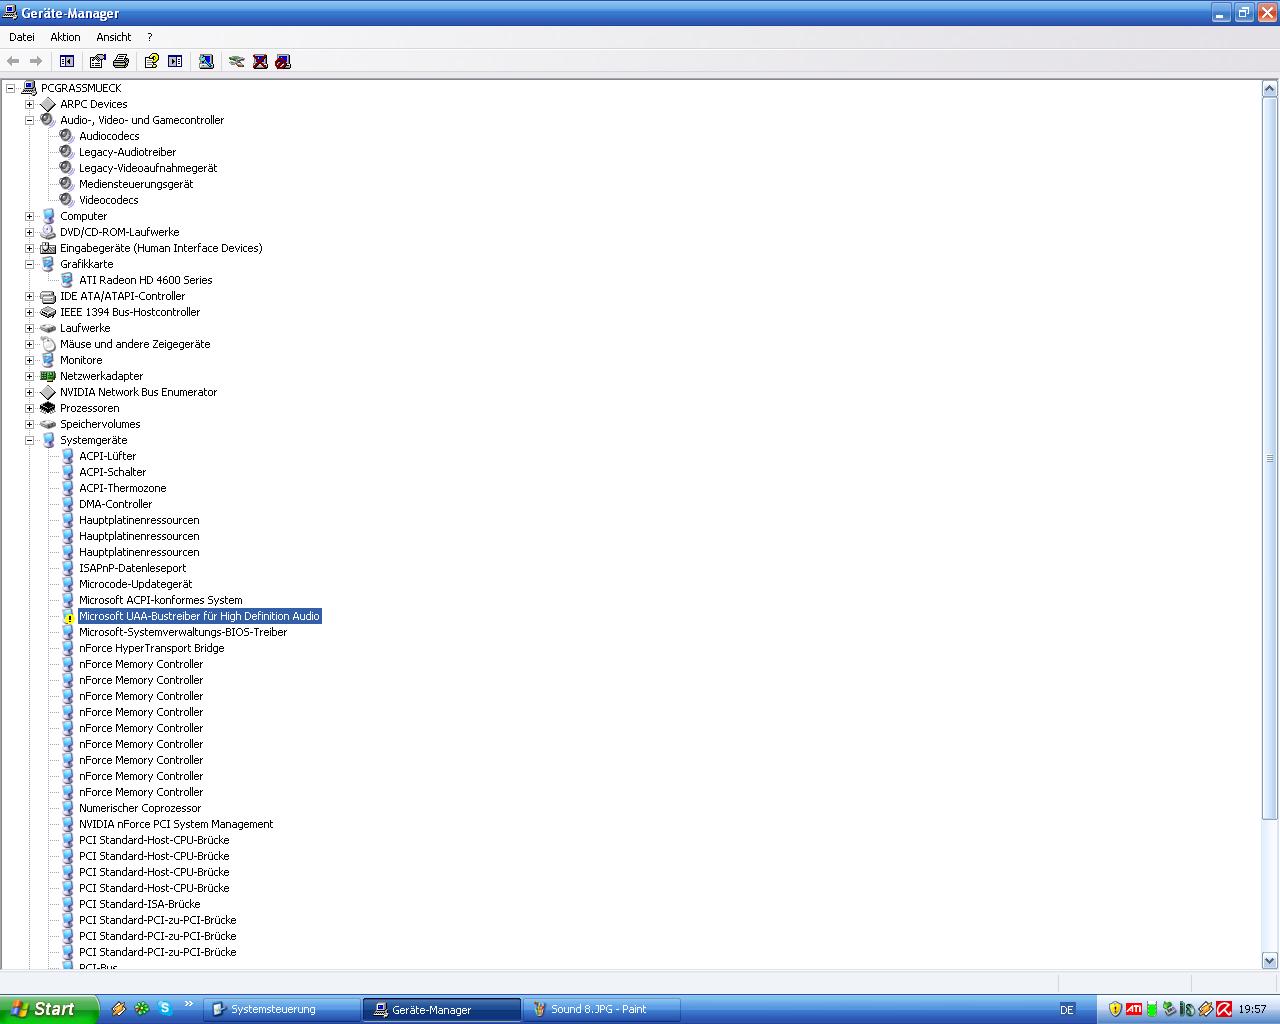Expand the Computer node

pos(29,216)
